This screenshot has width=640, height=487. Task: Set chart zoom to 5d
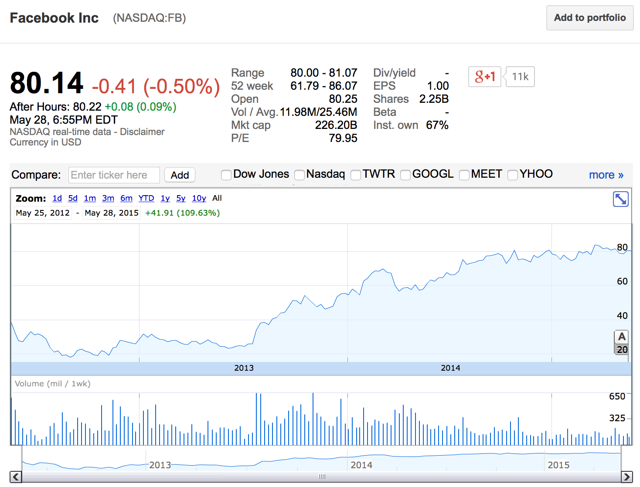click(x=73, y=198)
